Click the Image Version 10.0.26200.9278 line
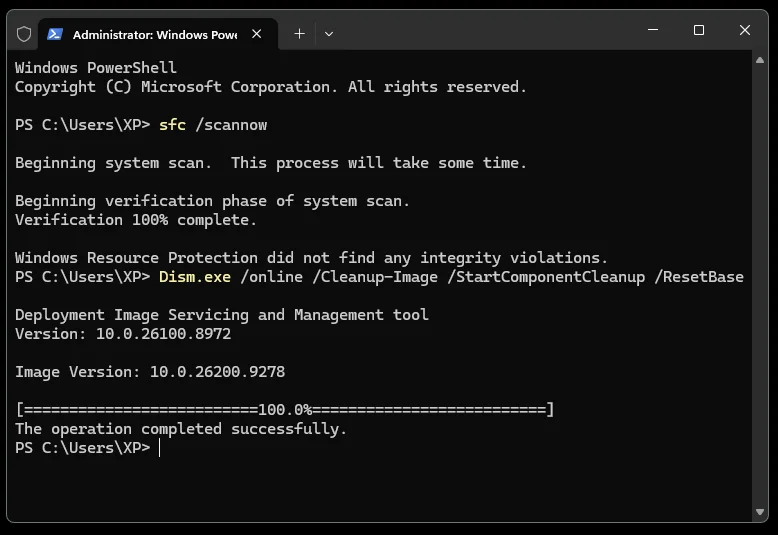Screen dimensions: 778x535 point(150,371)
